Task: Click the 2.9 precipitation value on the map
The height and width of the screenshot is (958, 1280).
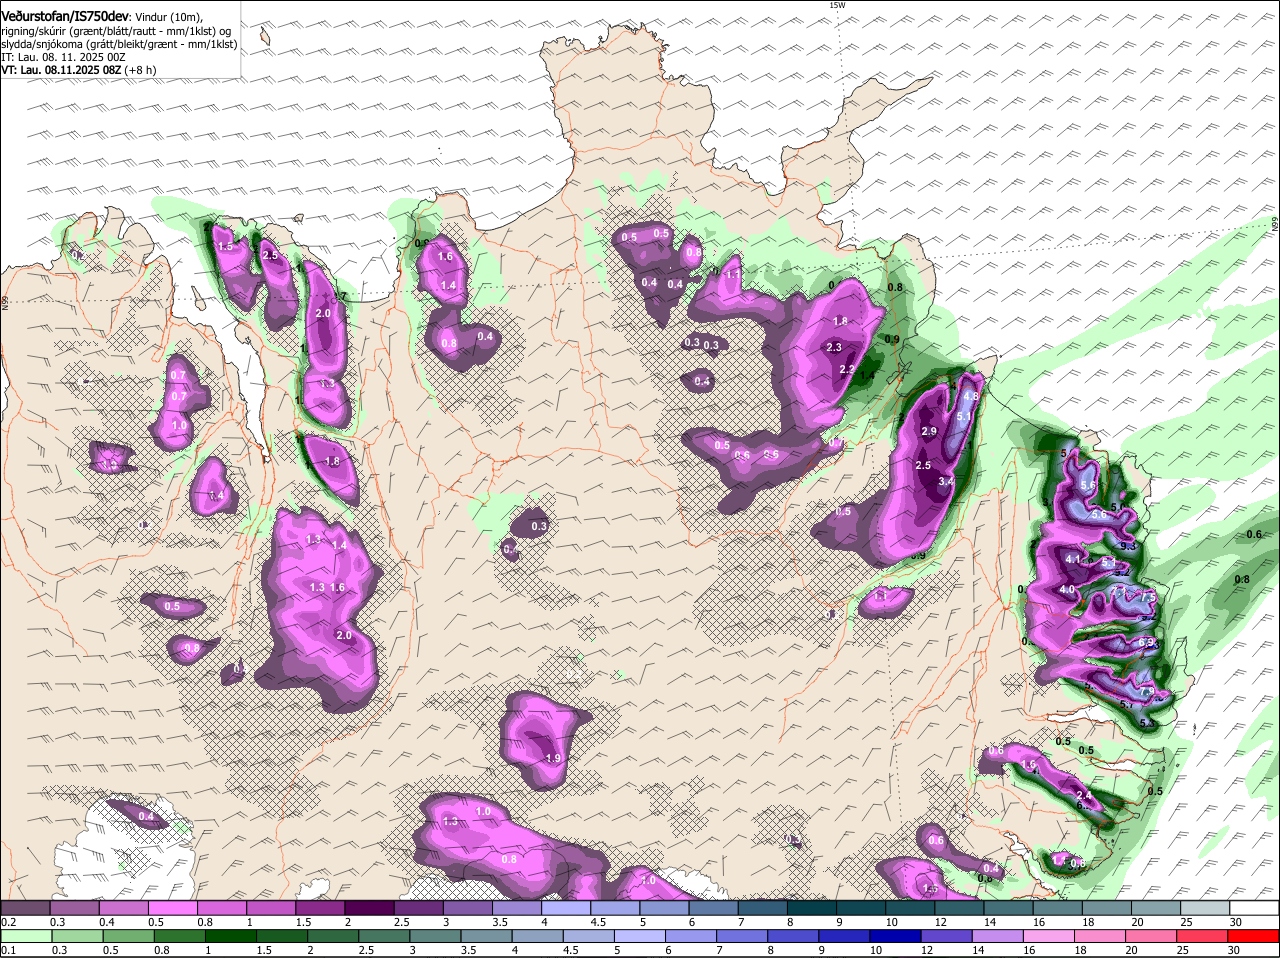Action: [928, 431]
